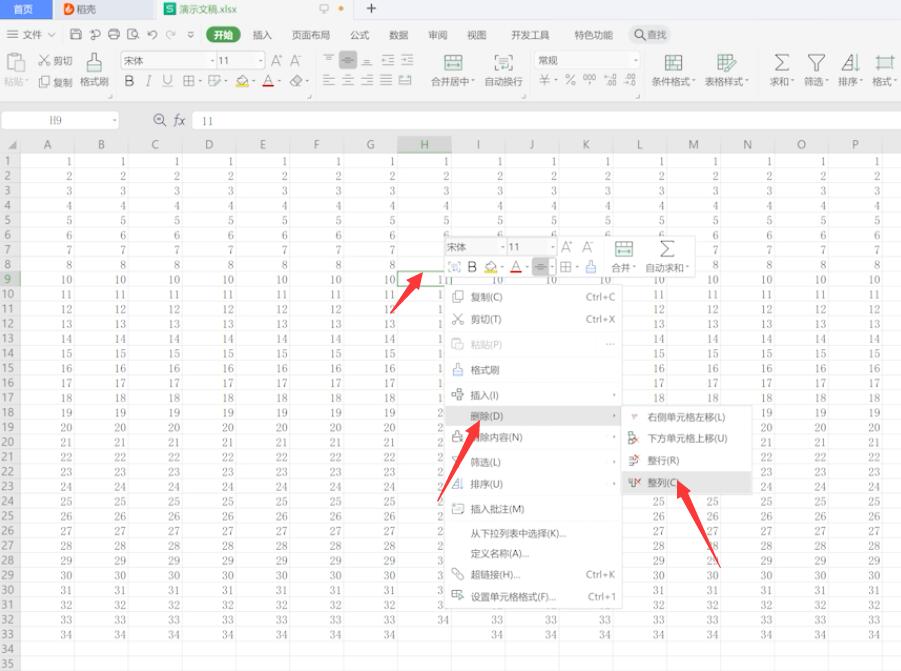Image resolution: width=901 pixels, height=671 pixels.
Task: Open number format (常规) dropdown
Action: [635, 60]
